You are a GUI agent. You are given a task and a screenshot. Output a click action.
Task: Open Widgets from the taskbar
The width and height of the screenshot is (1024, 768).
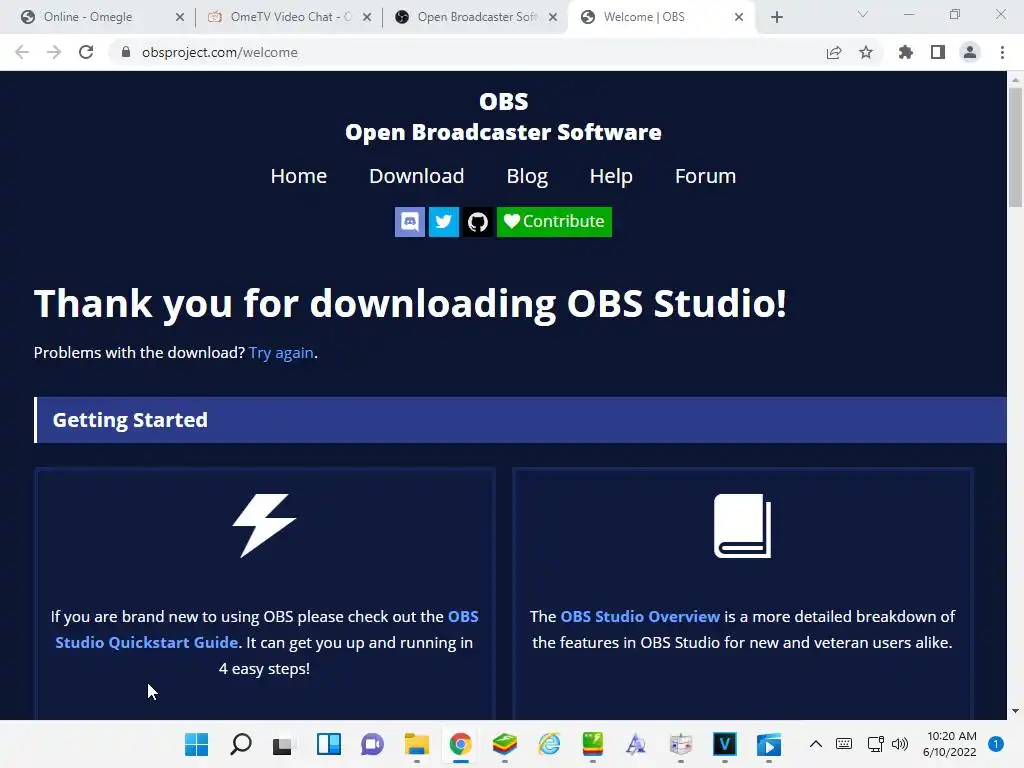pos(328,744)
